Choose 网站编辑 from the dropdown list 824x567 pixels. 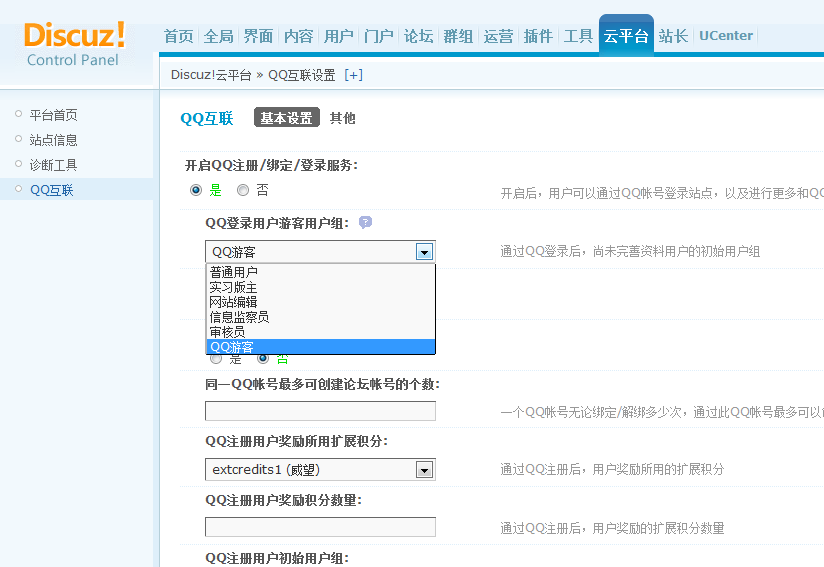click(x=321, y=302)
